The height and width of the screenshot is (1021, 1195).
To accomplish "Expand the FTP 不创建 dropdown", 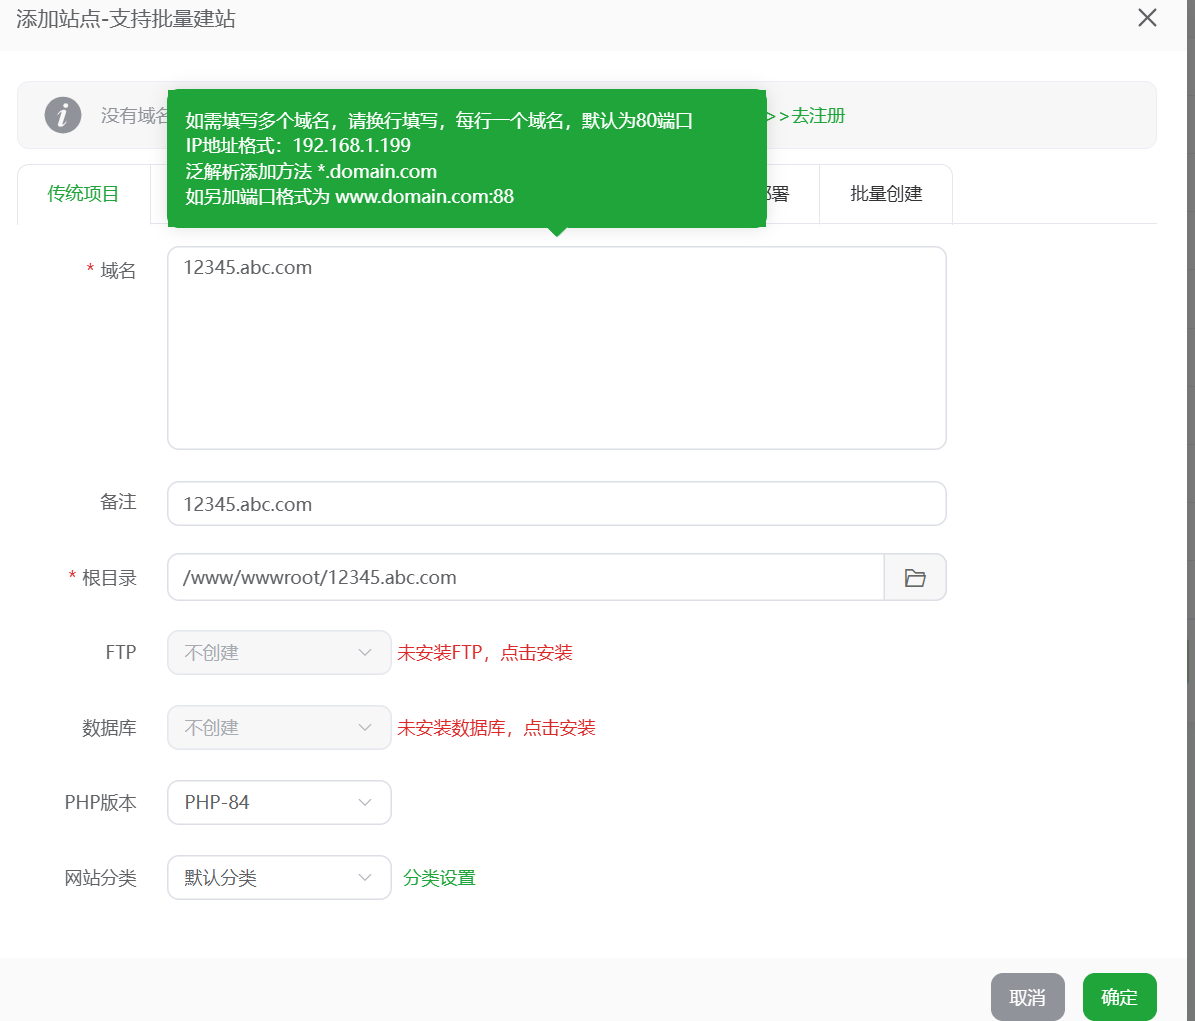I will click(x=279, y=653).
